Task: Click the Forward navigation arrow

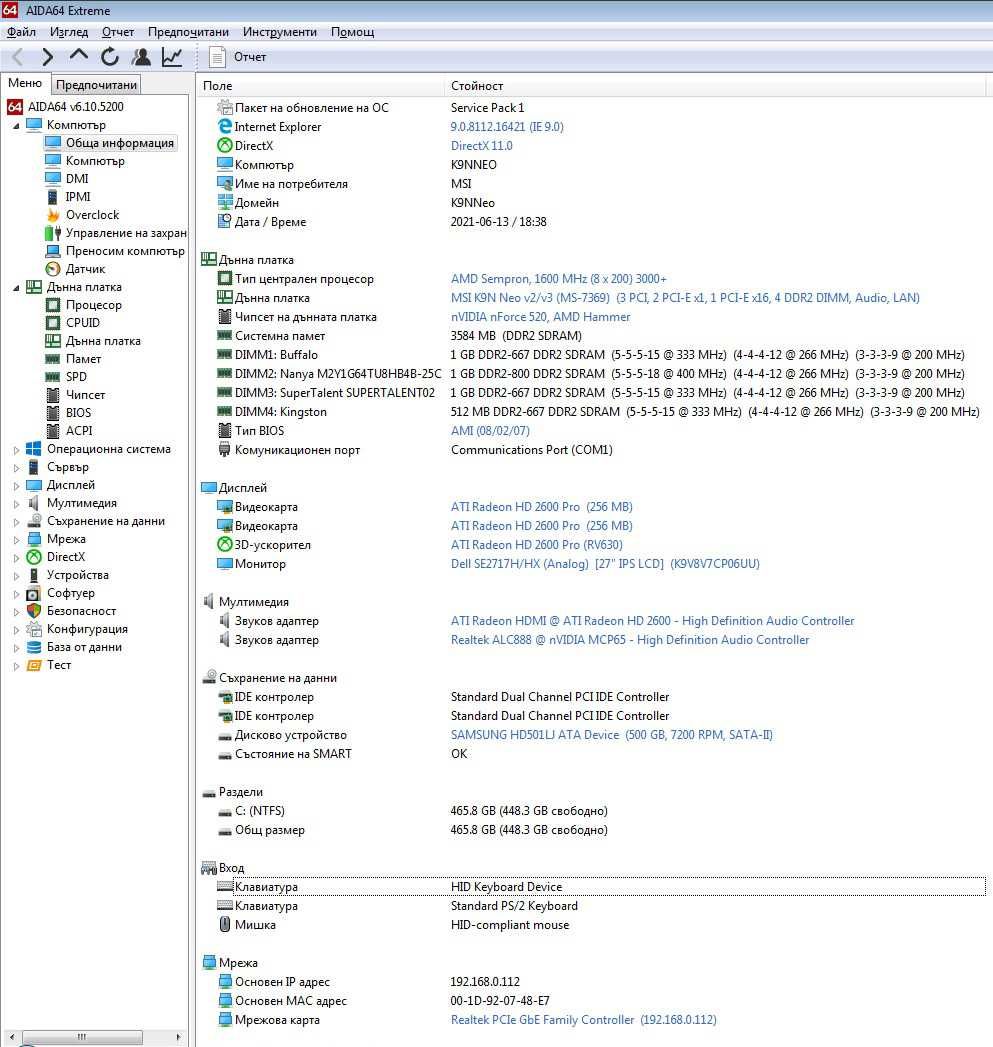Action: [x=47, y=57]
